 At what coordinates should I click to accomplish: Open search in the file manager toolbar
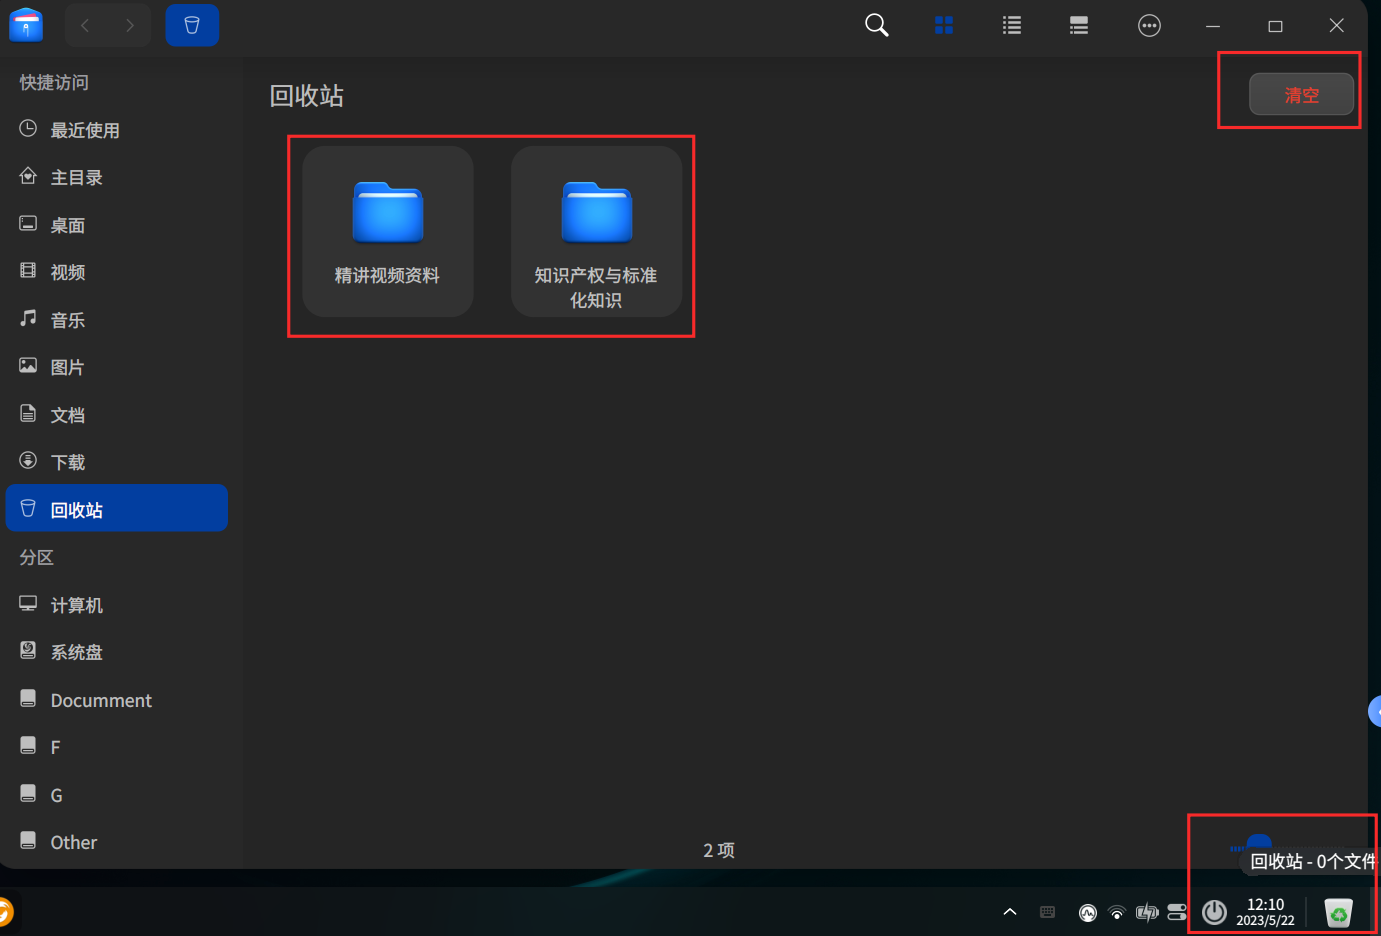click(x=876, y=25)
